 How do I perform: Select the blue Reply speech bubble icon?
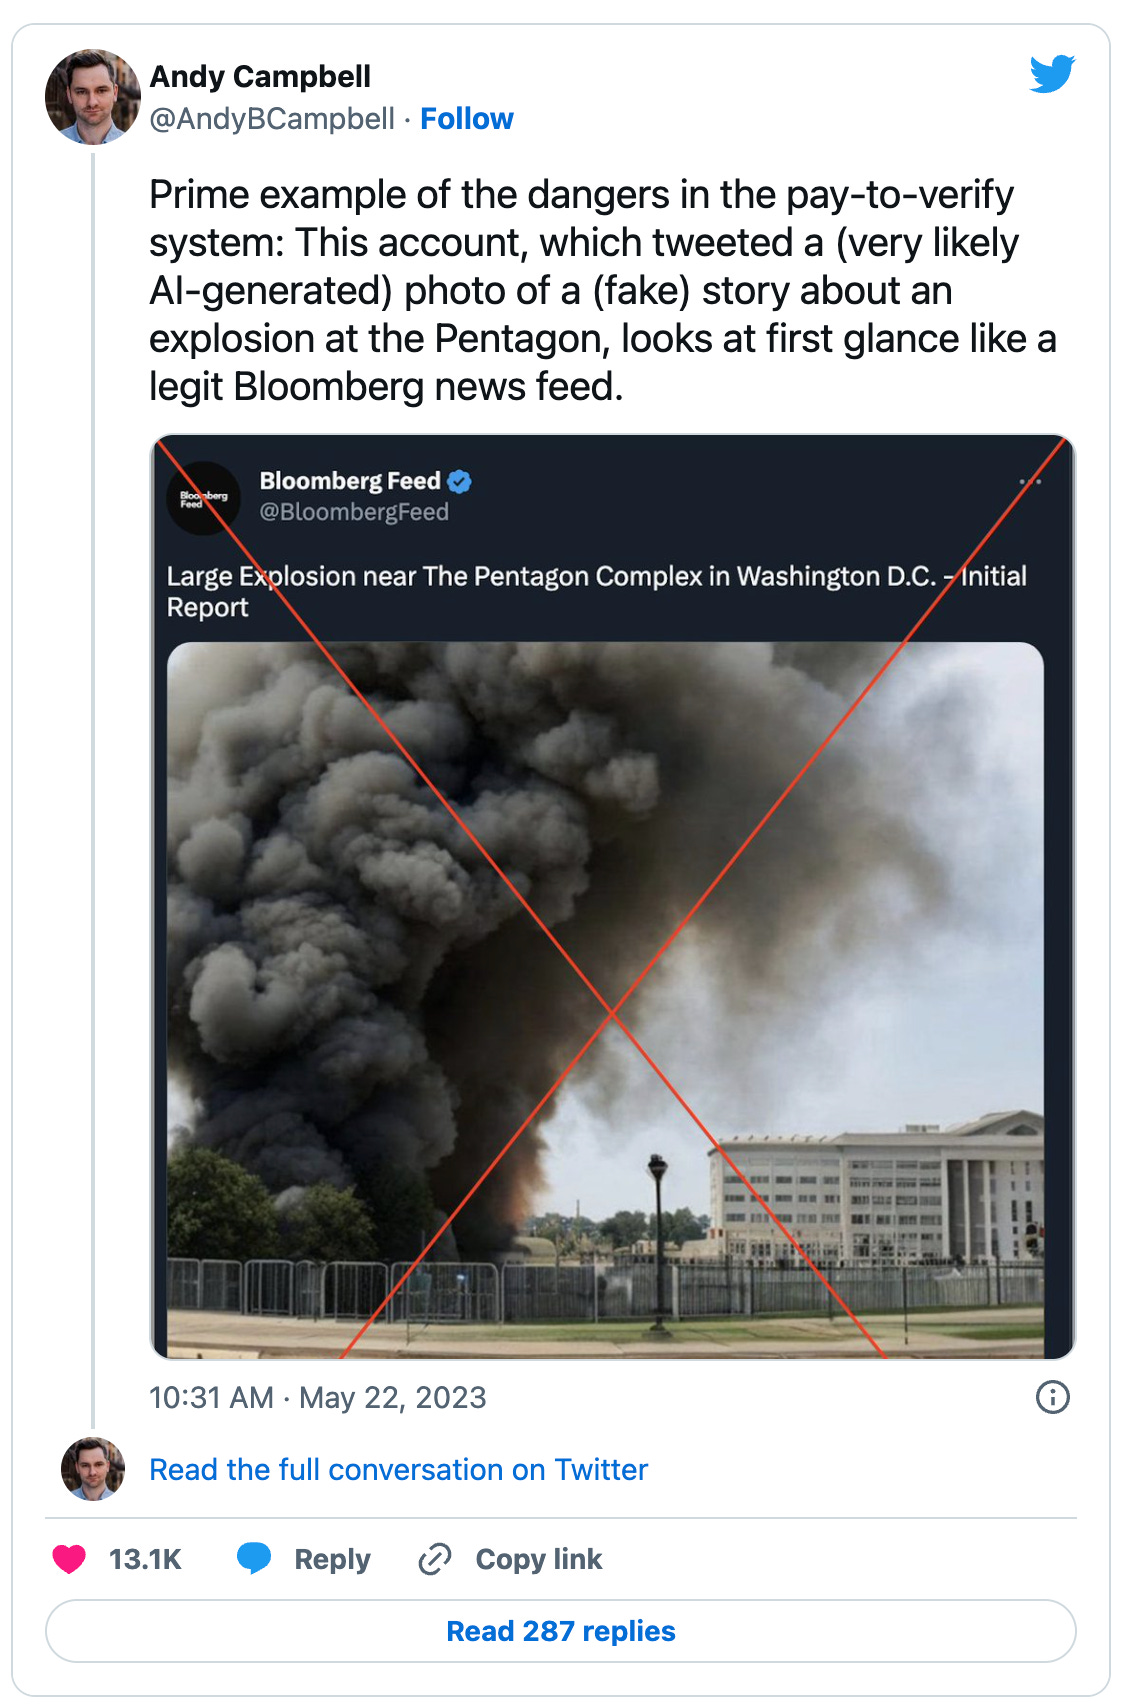[x=253, y=1558]
